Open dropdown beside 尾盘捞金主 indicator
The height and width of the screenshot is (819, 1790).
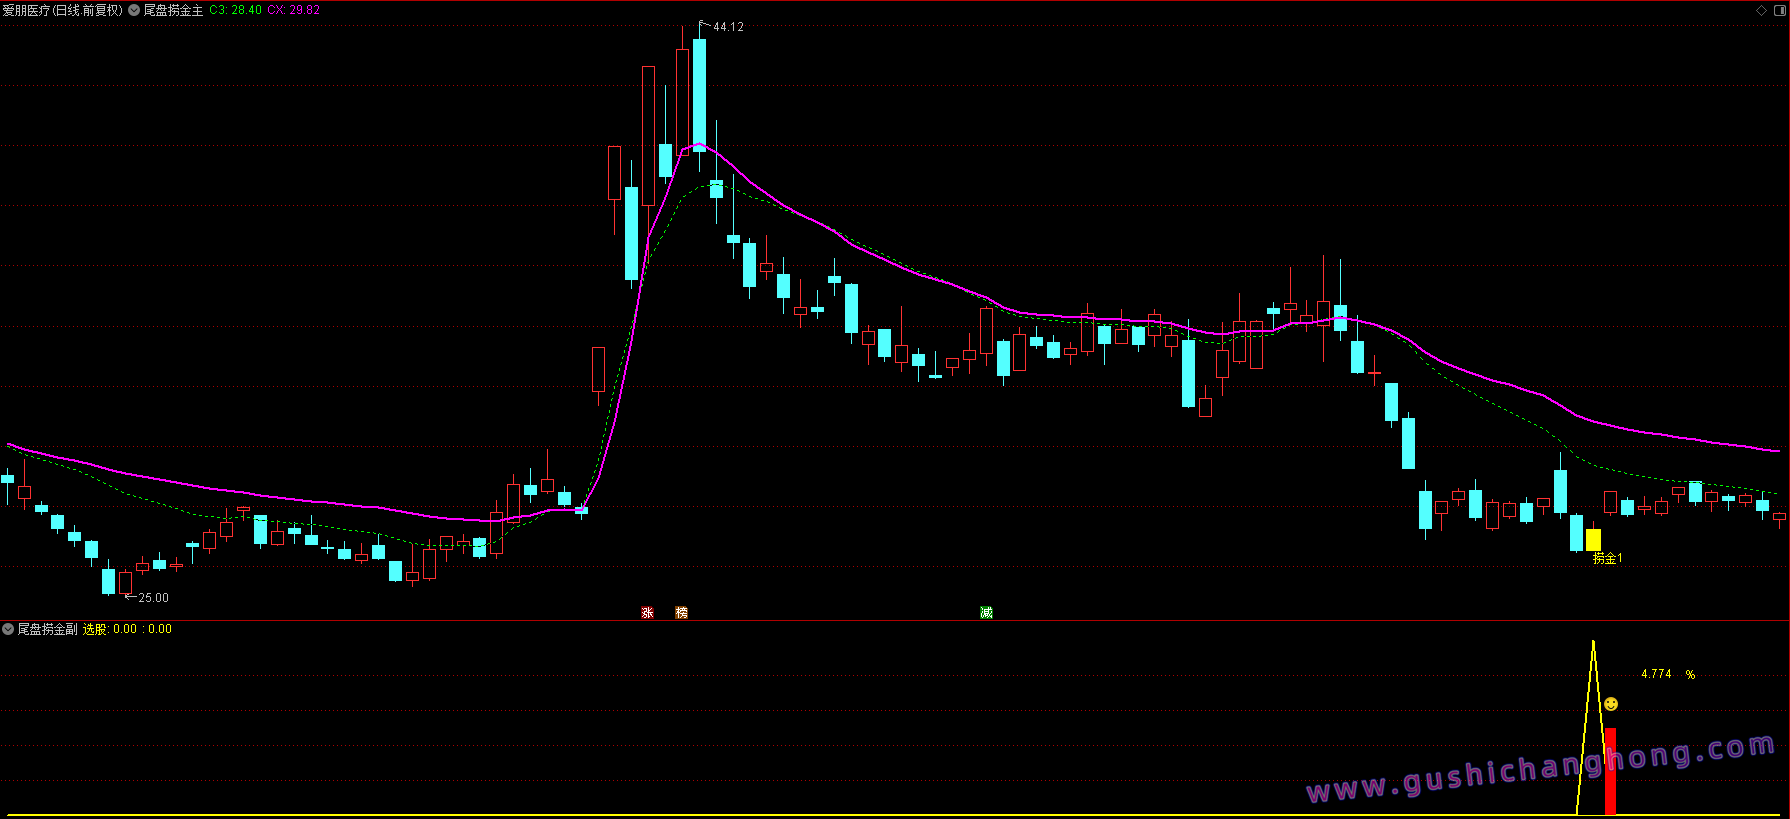coord(134,10)
